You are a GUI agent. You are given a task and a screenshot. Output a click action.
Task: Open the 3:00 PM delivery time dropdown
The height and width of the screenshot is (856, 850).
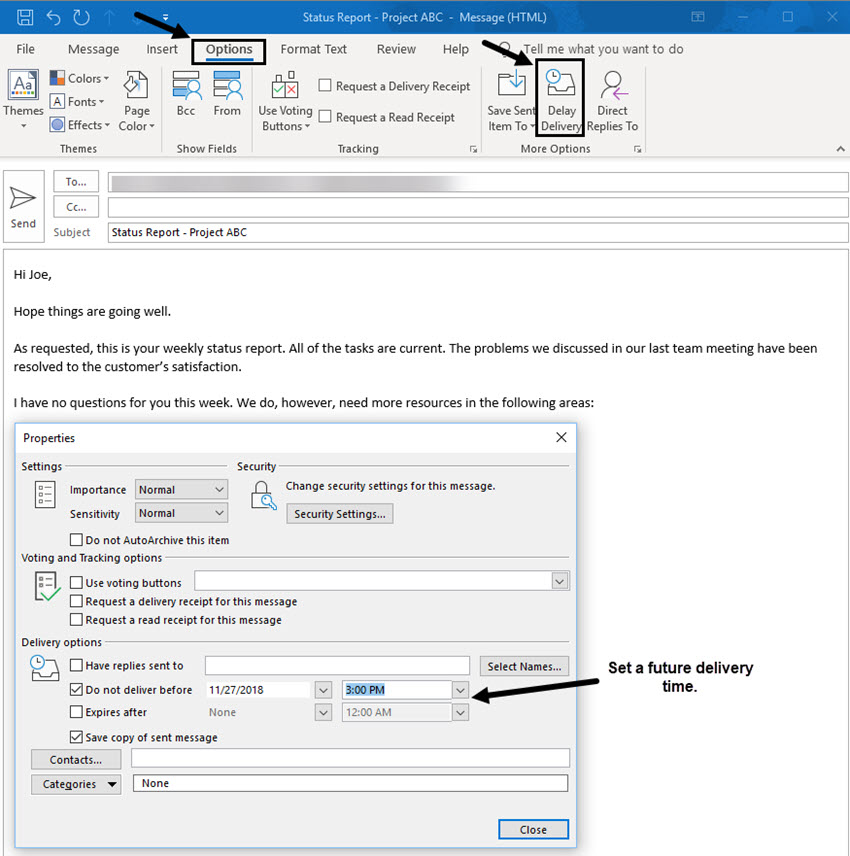click(x=458, y=689)
